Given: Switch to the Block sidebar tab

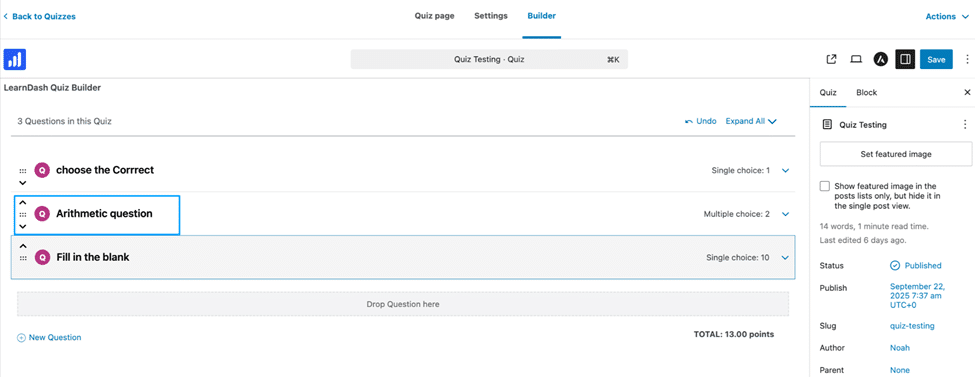Looking at the screenshot, I should 866,93.
